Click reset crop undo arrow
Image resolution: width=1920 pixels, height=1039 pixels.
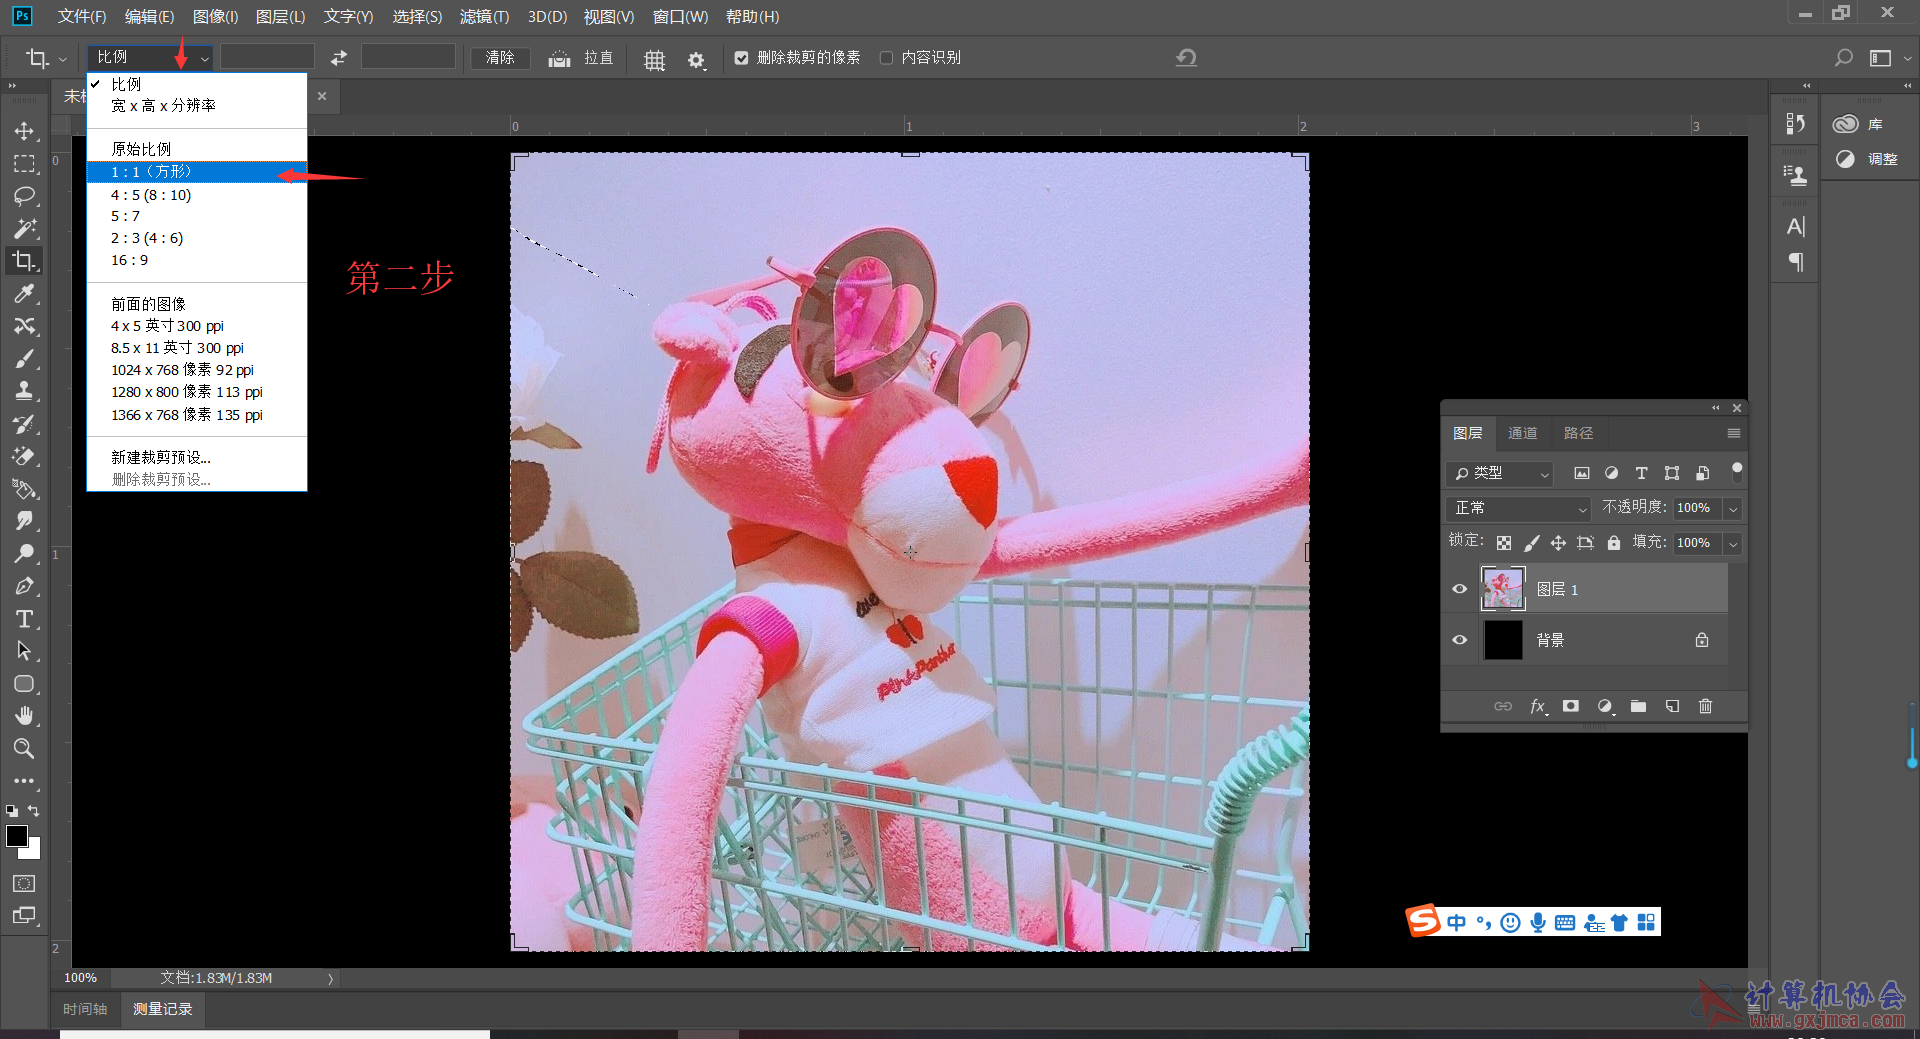click(1186, 58)
